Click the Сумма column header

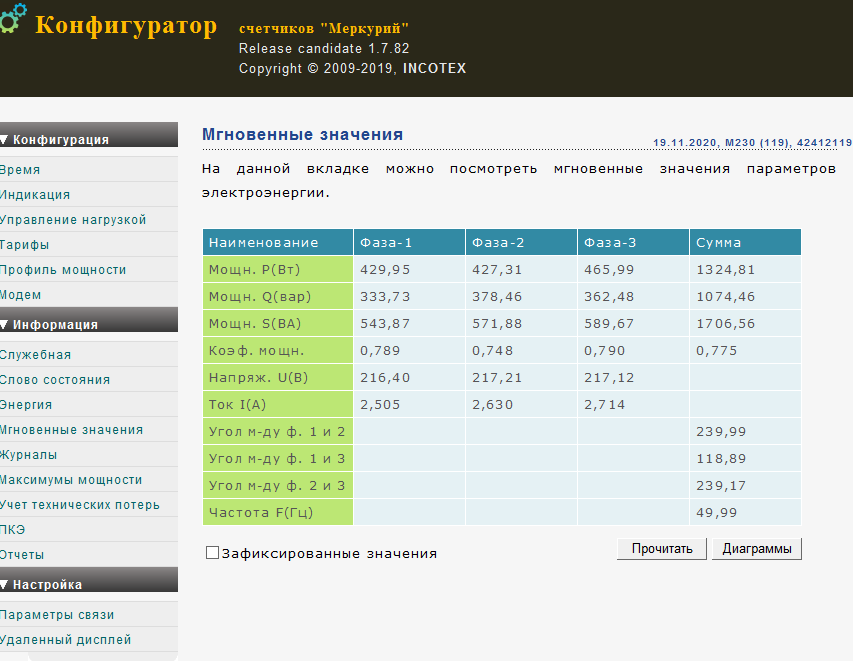pos(745,242)
